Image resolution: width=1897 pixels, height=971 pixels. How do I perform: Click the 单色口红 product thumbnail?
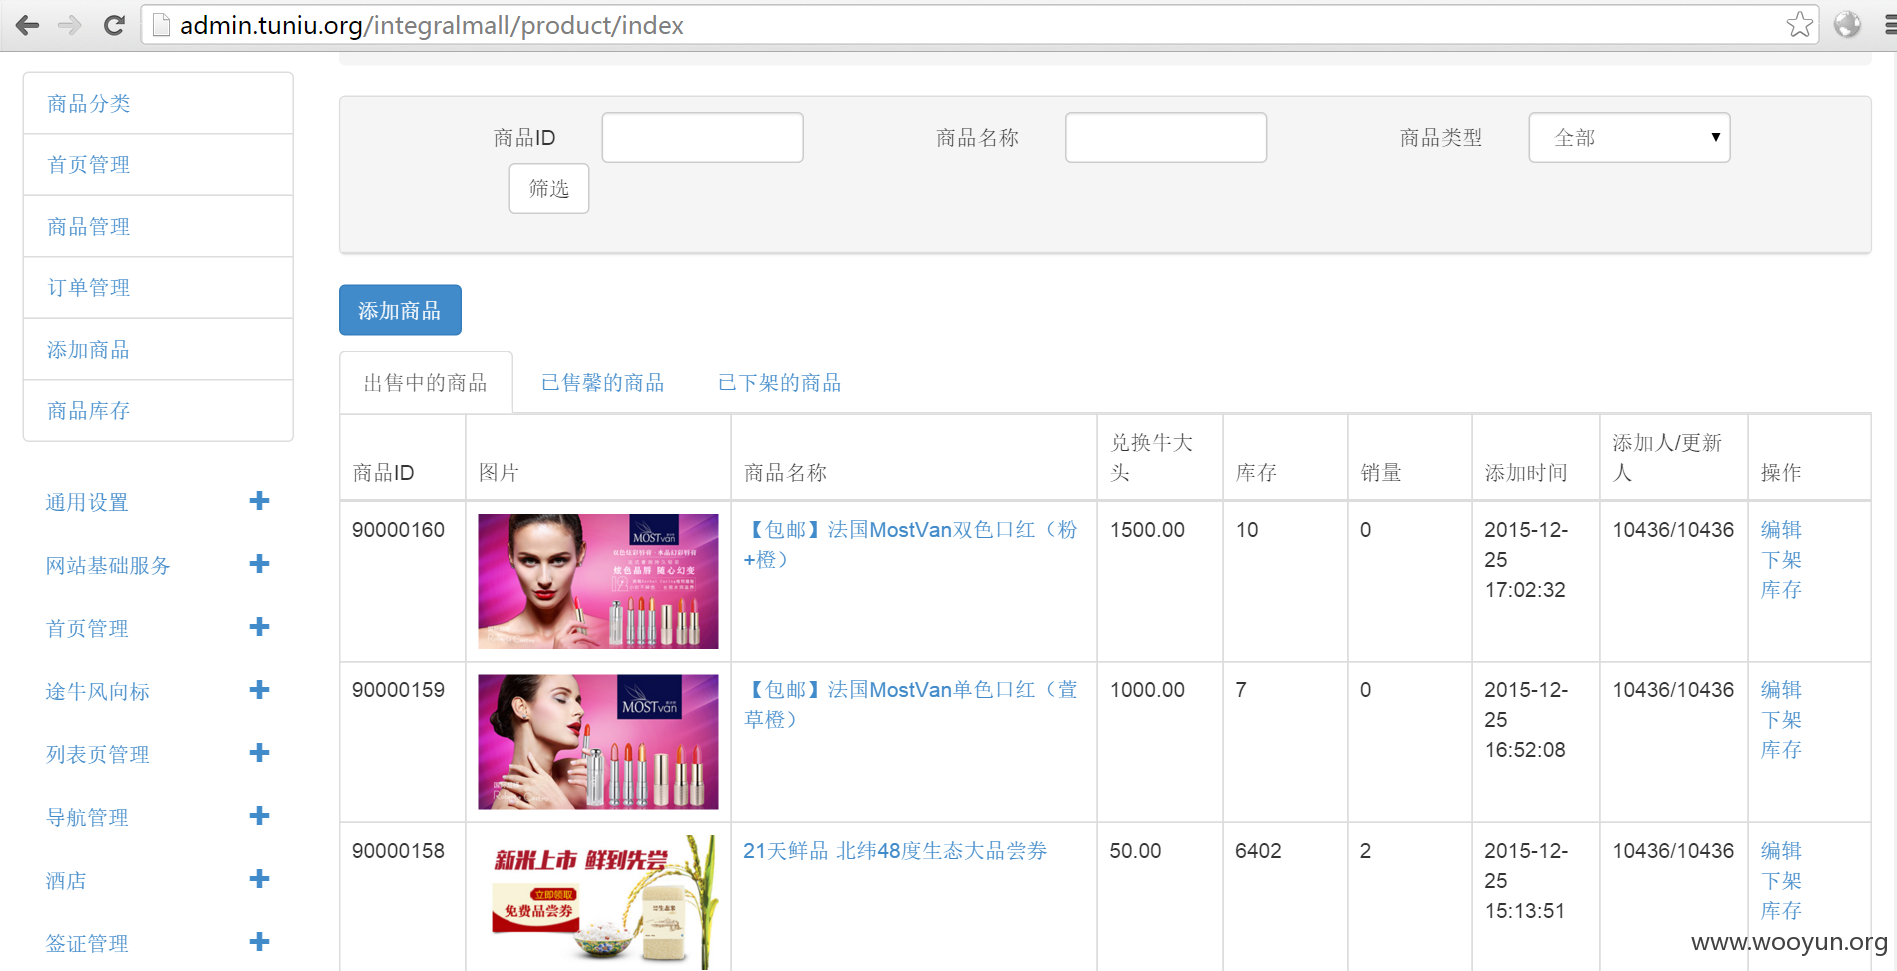pos(598,742)
